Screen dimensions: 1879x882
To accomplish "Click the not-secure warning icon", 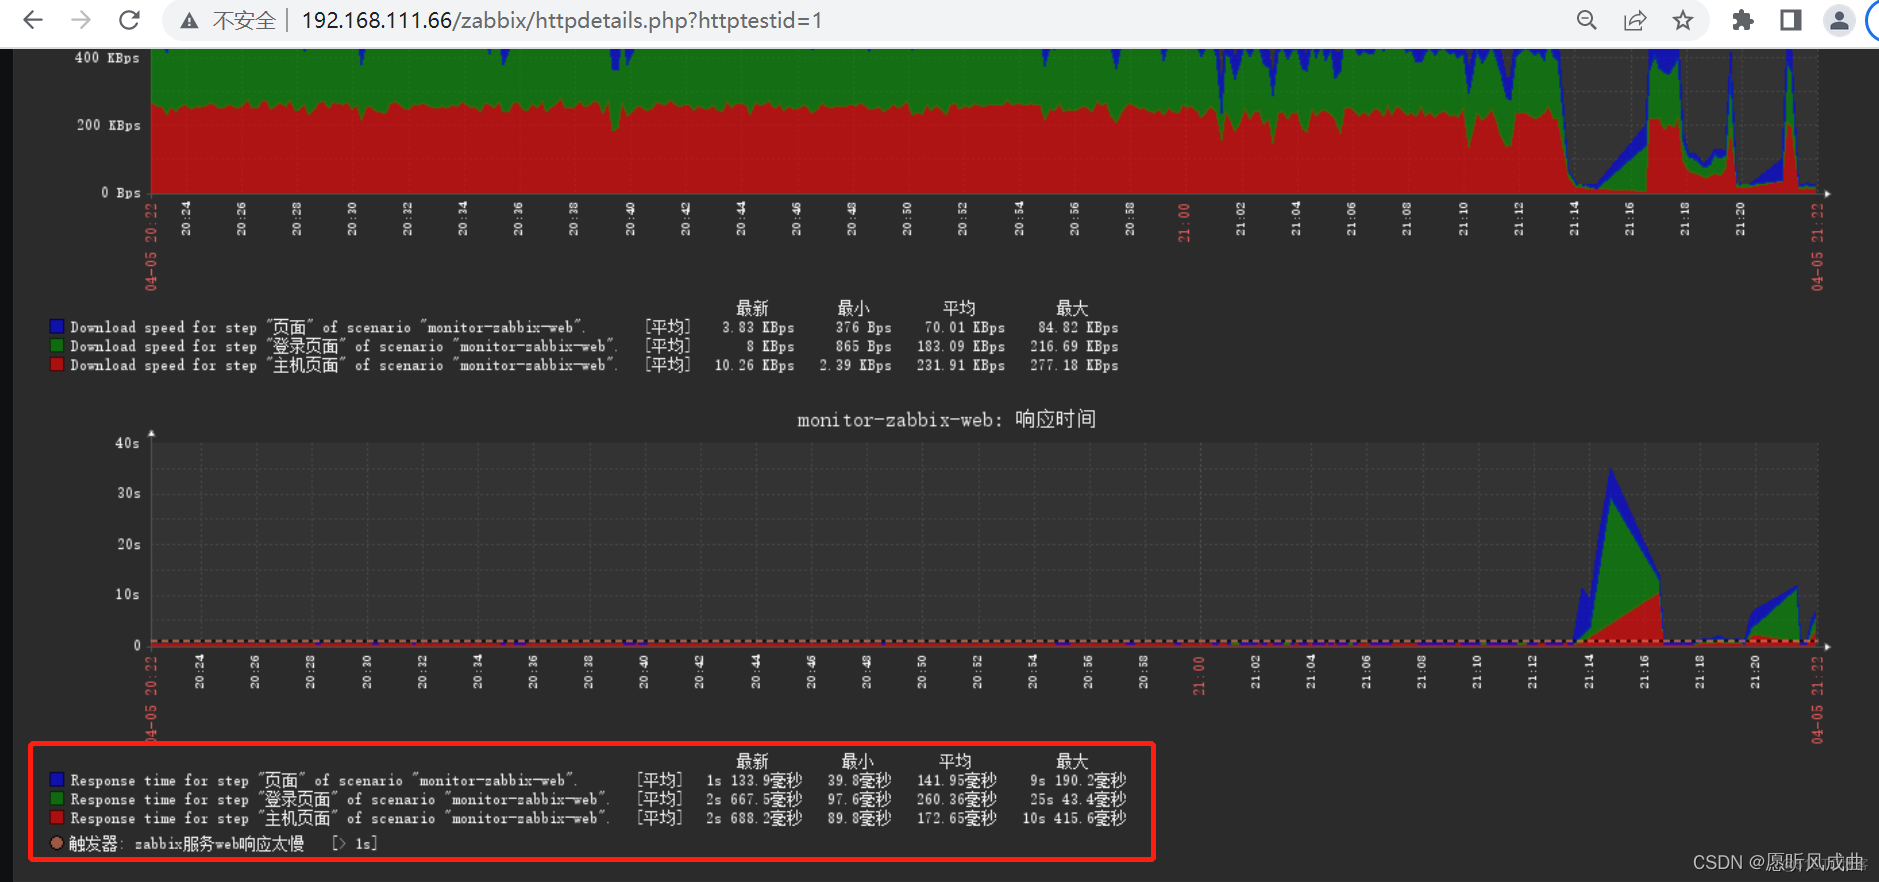I will pos(189,21).
